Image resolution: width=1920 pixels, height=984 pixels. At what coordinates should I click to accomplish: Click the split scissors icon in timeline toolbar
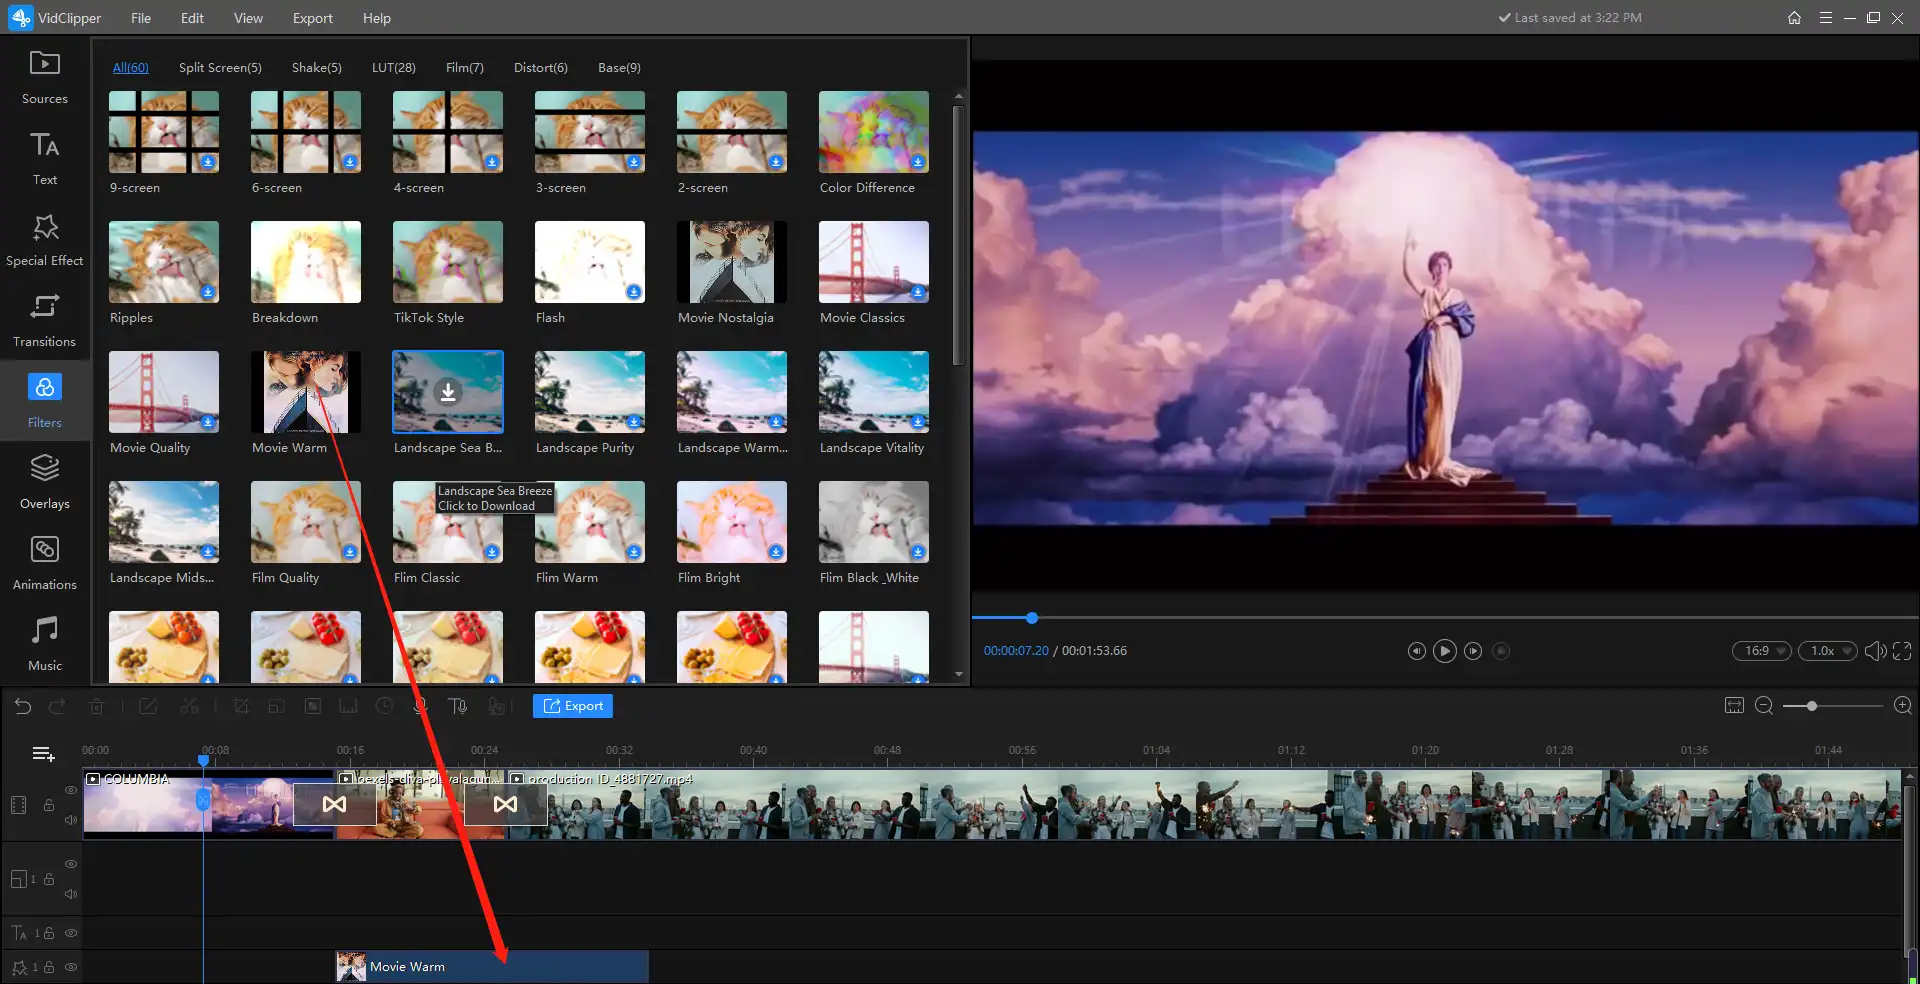(x=189, y=706)
